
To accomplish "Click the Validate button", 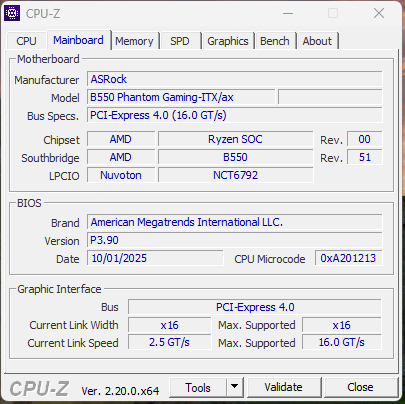I will [284, 387].
